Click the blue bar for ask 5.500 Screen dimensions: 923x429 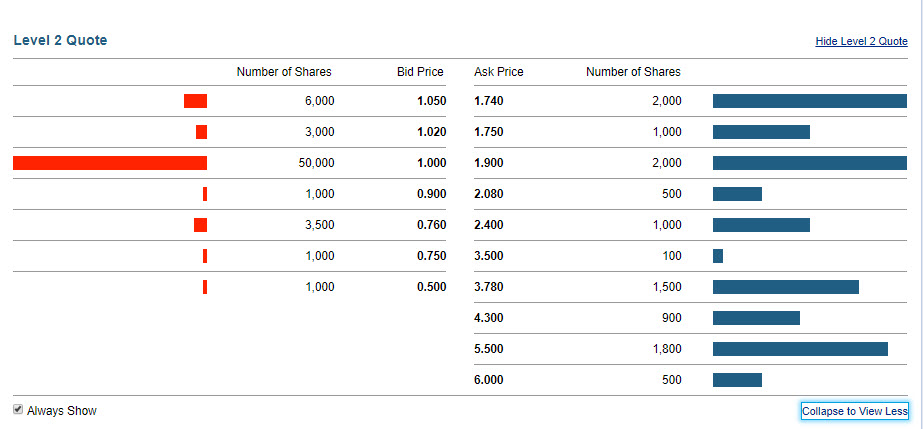(x=800, y=349)
